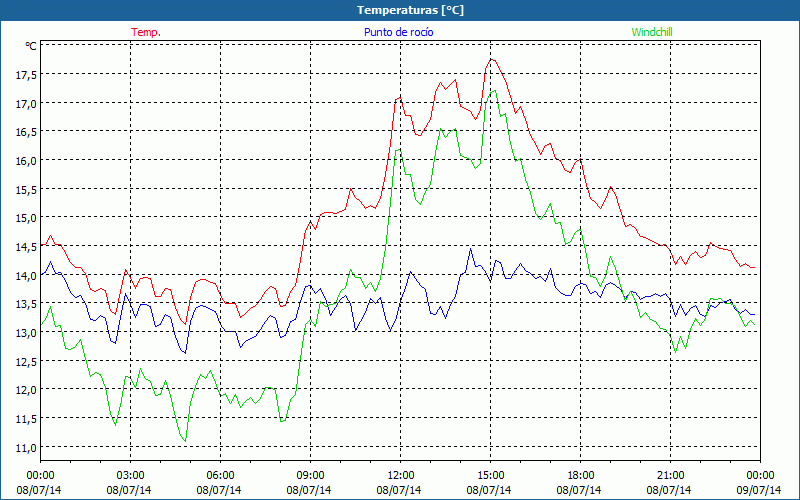
Task: Click the 17,5 y-axis value
Action: pos(26,75)
